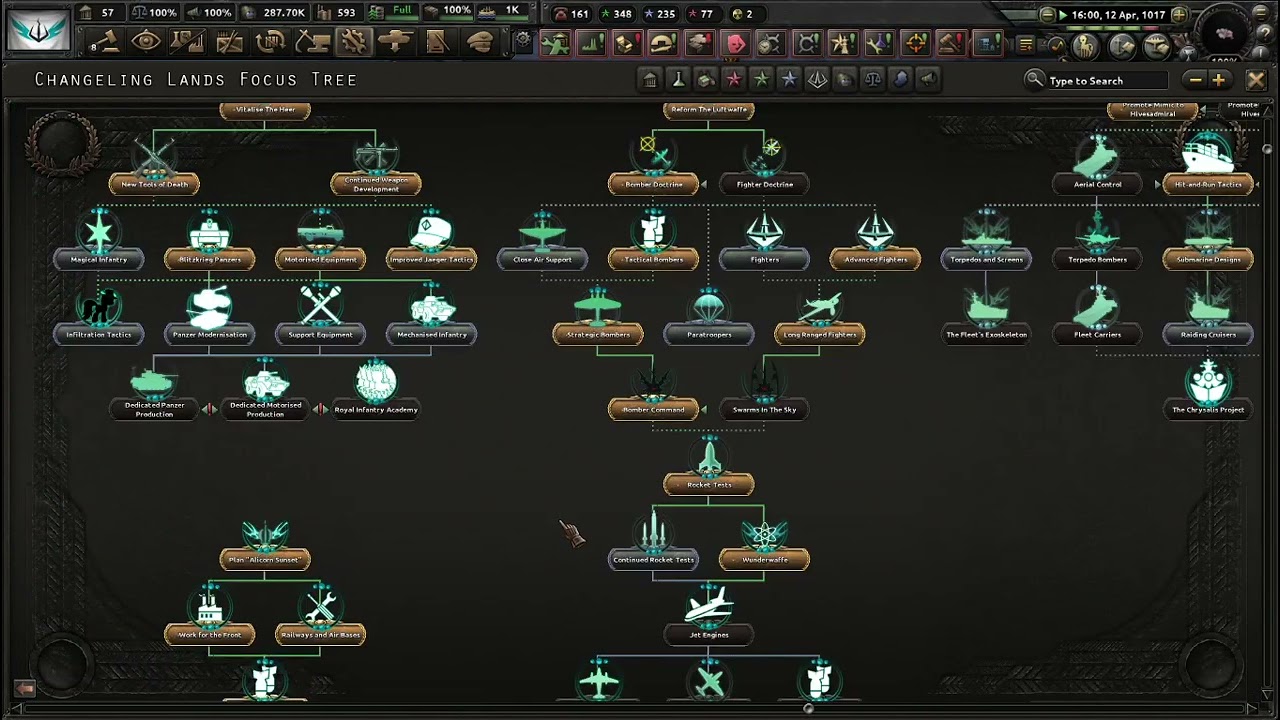
Task: Click the red arrow button in bottom-left corner
Action: (25, 688)
